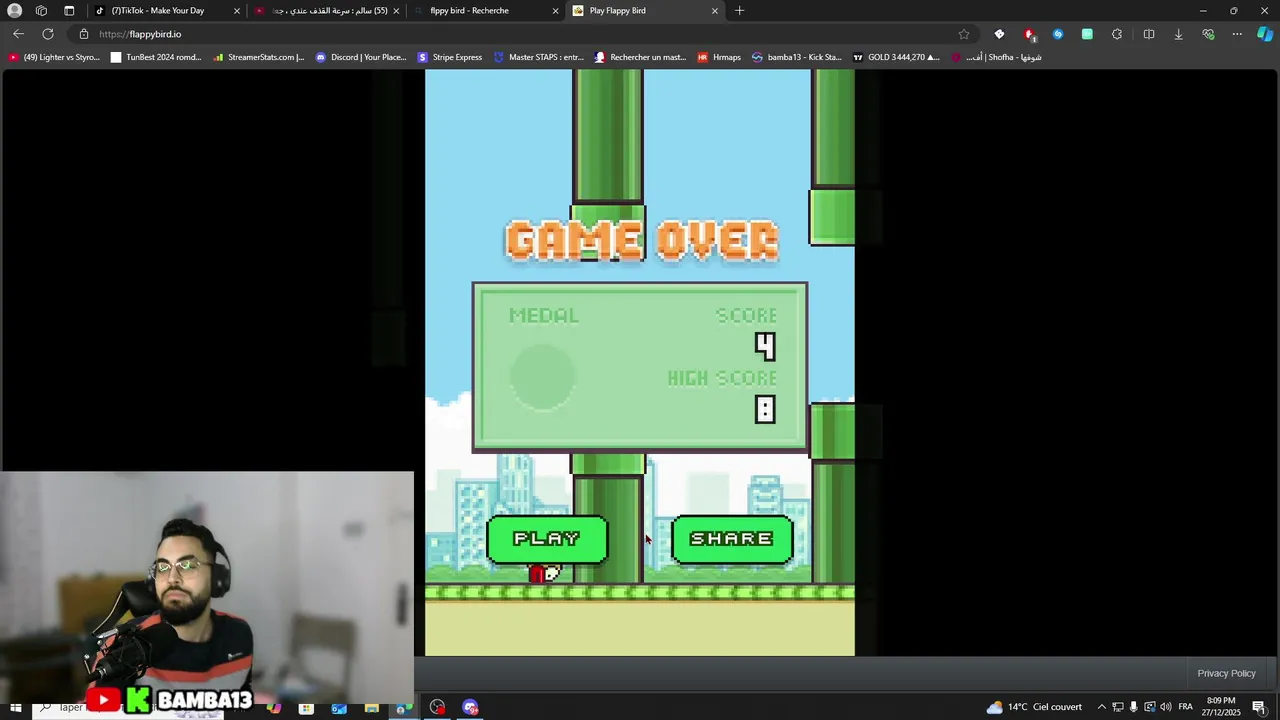Screen dimensions: 1280x720
Task: Open the GOLD 3 444,270 bookmark
Action: [896, 57]
